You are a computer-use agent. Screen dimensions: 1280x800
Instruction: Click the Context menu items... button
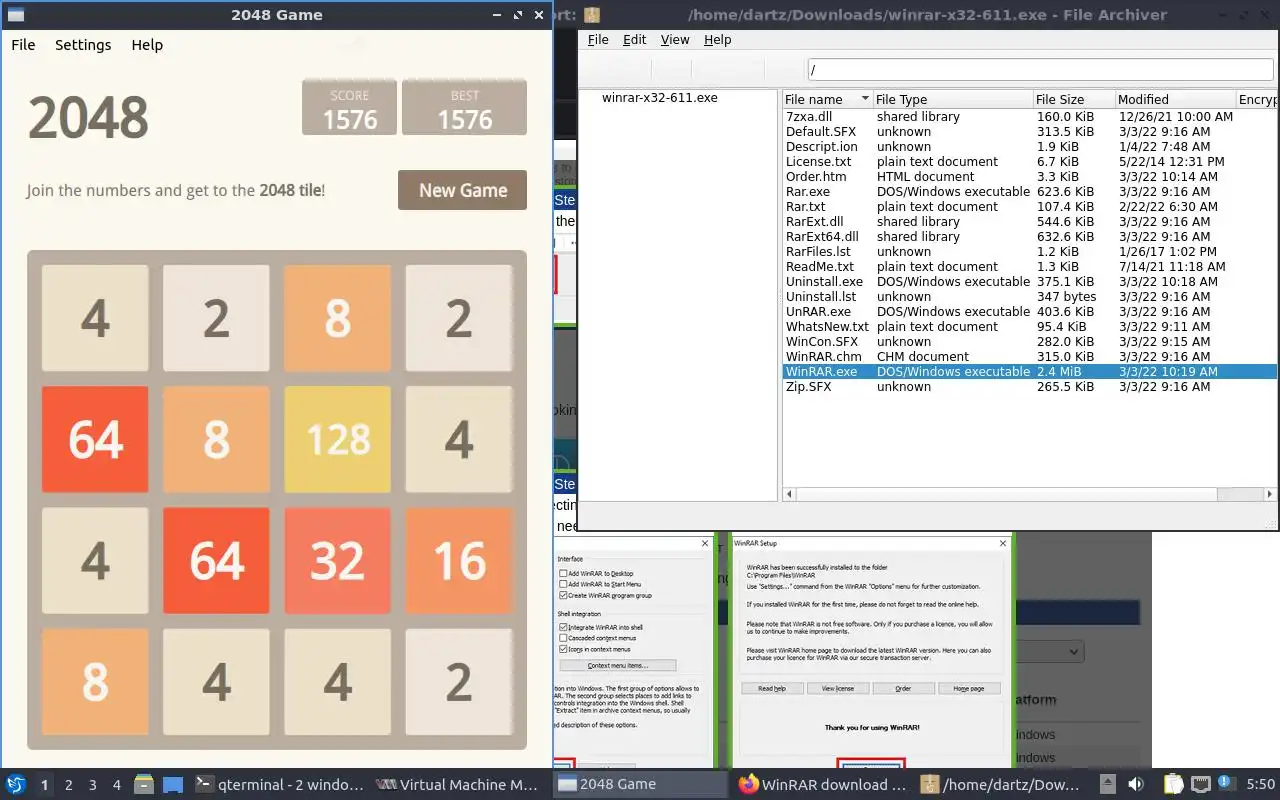point(618,665)
